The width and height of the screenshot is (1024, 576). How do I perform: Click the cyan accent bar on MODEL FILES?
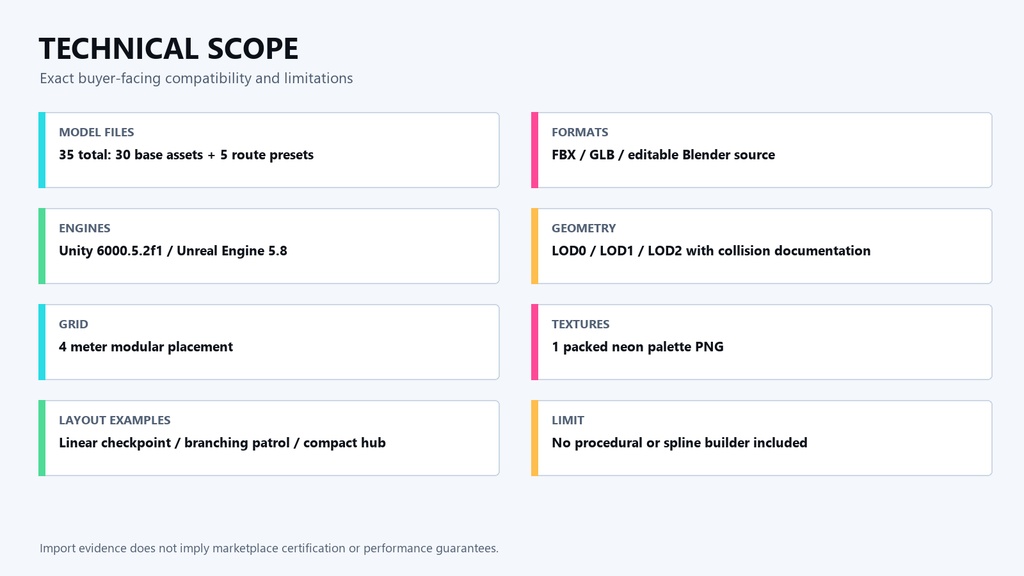[x=42, y=150]
